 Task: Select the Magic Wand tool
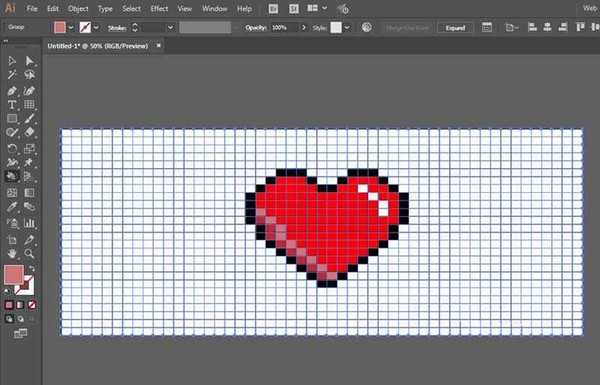tap(12, 75)
